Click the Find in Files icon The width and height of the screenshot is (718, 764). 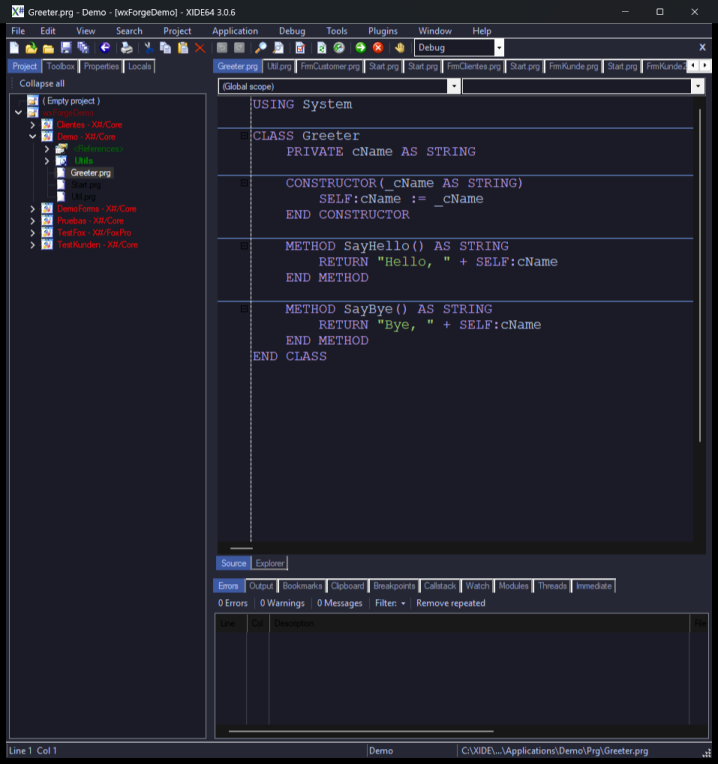[278, 48]
